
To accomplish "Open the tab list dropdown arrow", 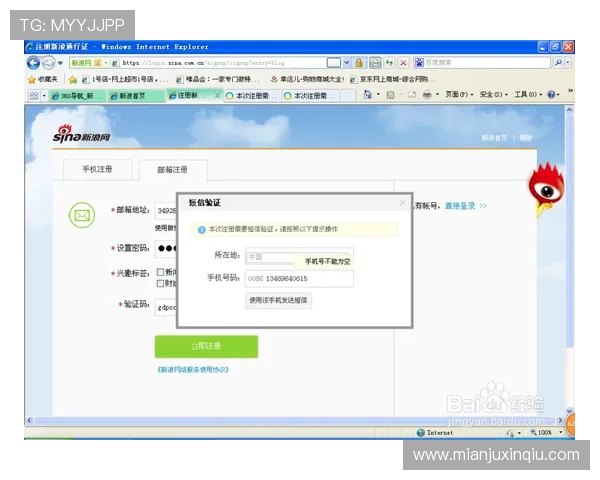I will click(x=44, y=96).
